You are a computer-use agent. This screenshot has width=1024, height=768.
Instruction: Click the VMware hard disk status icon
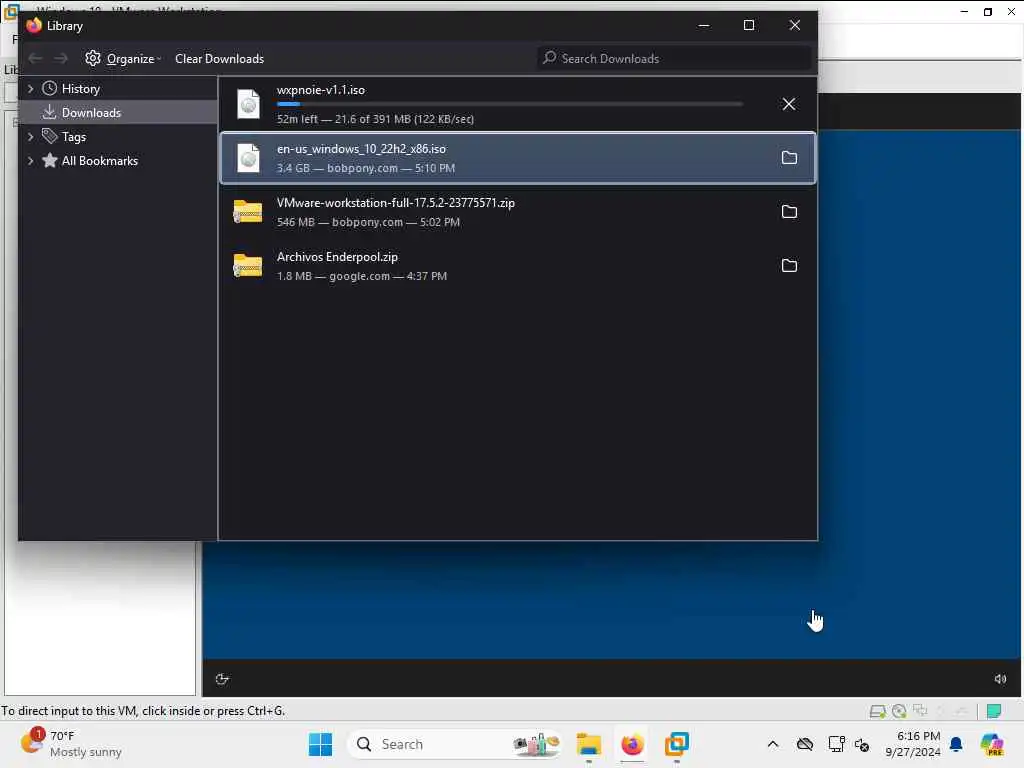tap(878, 711)
